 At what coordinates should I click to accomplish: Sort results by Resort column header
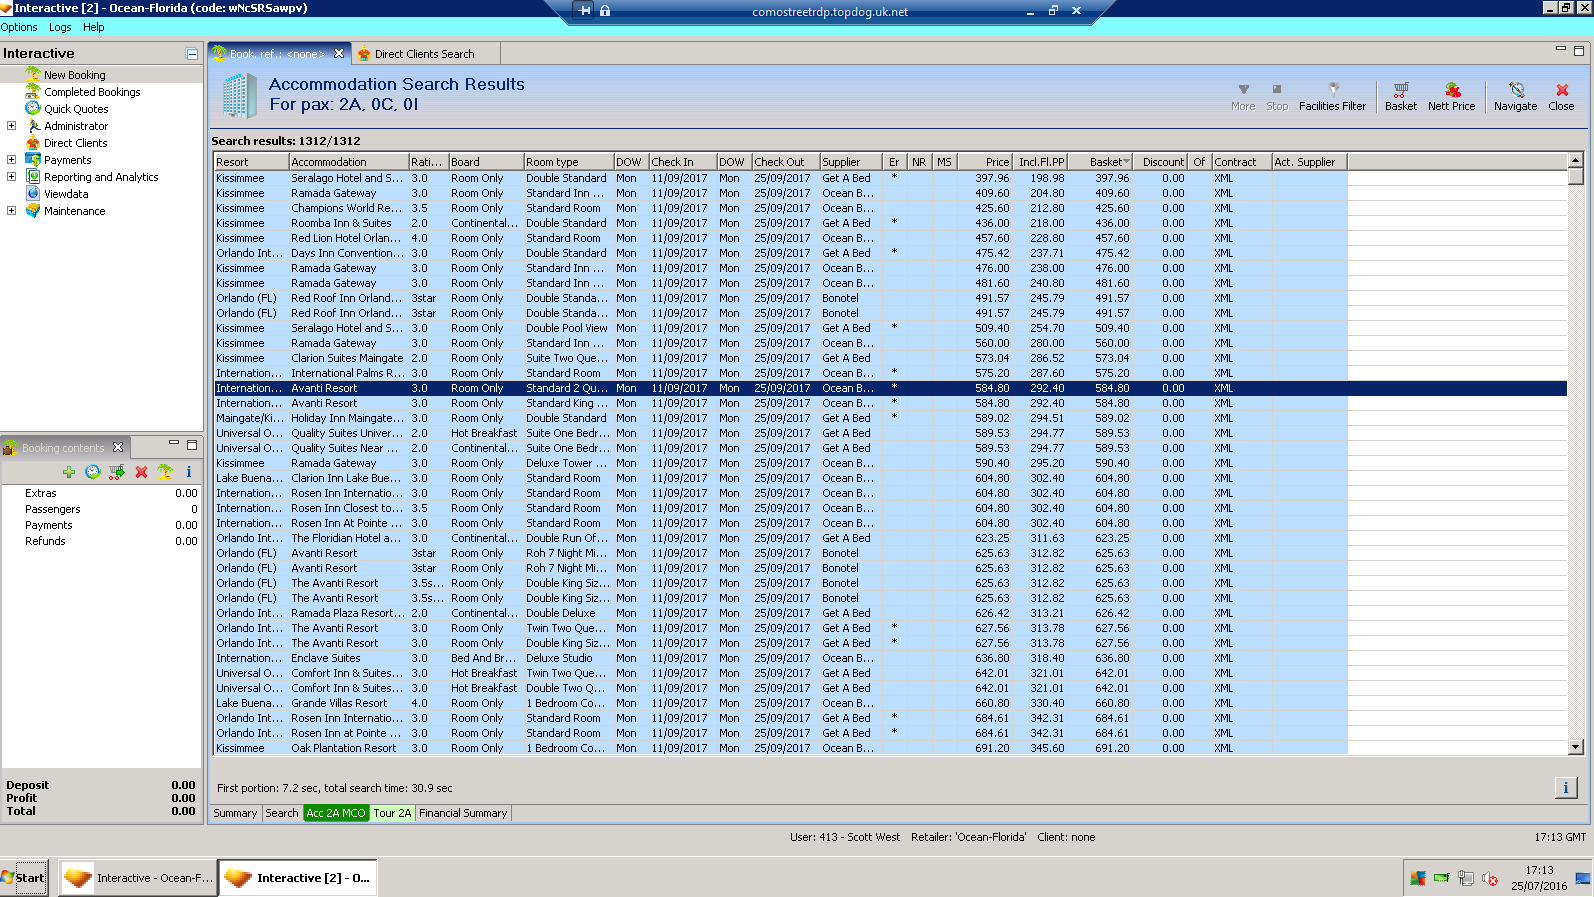pos(251,162)
